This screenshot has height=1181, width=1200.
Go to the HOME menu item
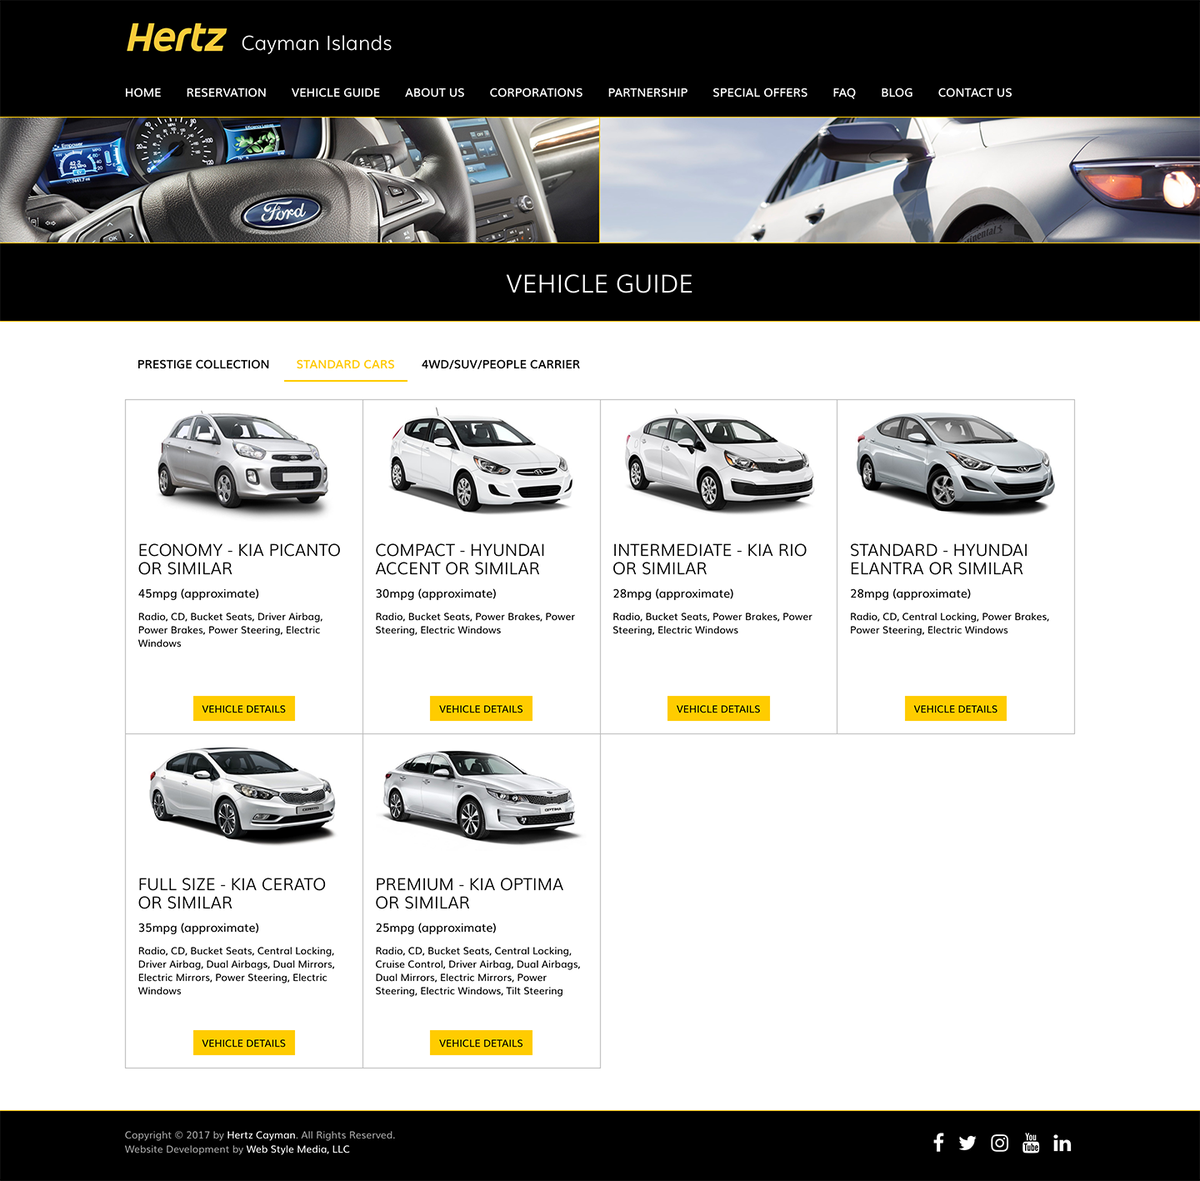[x=143, y=92]
